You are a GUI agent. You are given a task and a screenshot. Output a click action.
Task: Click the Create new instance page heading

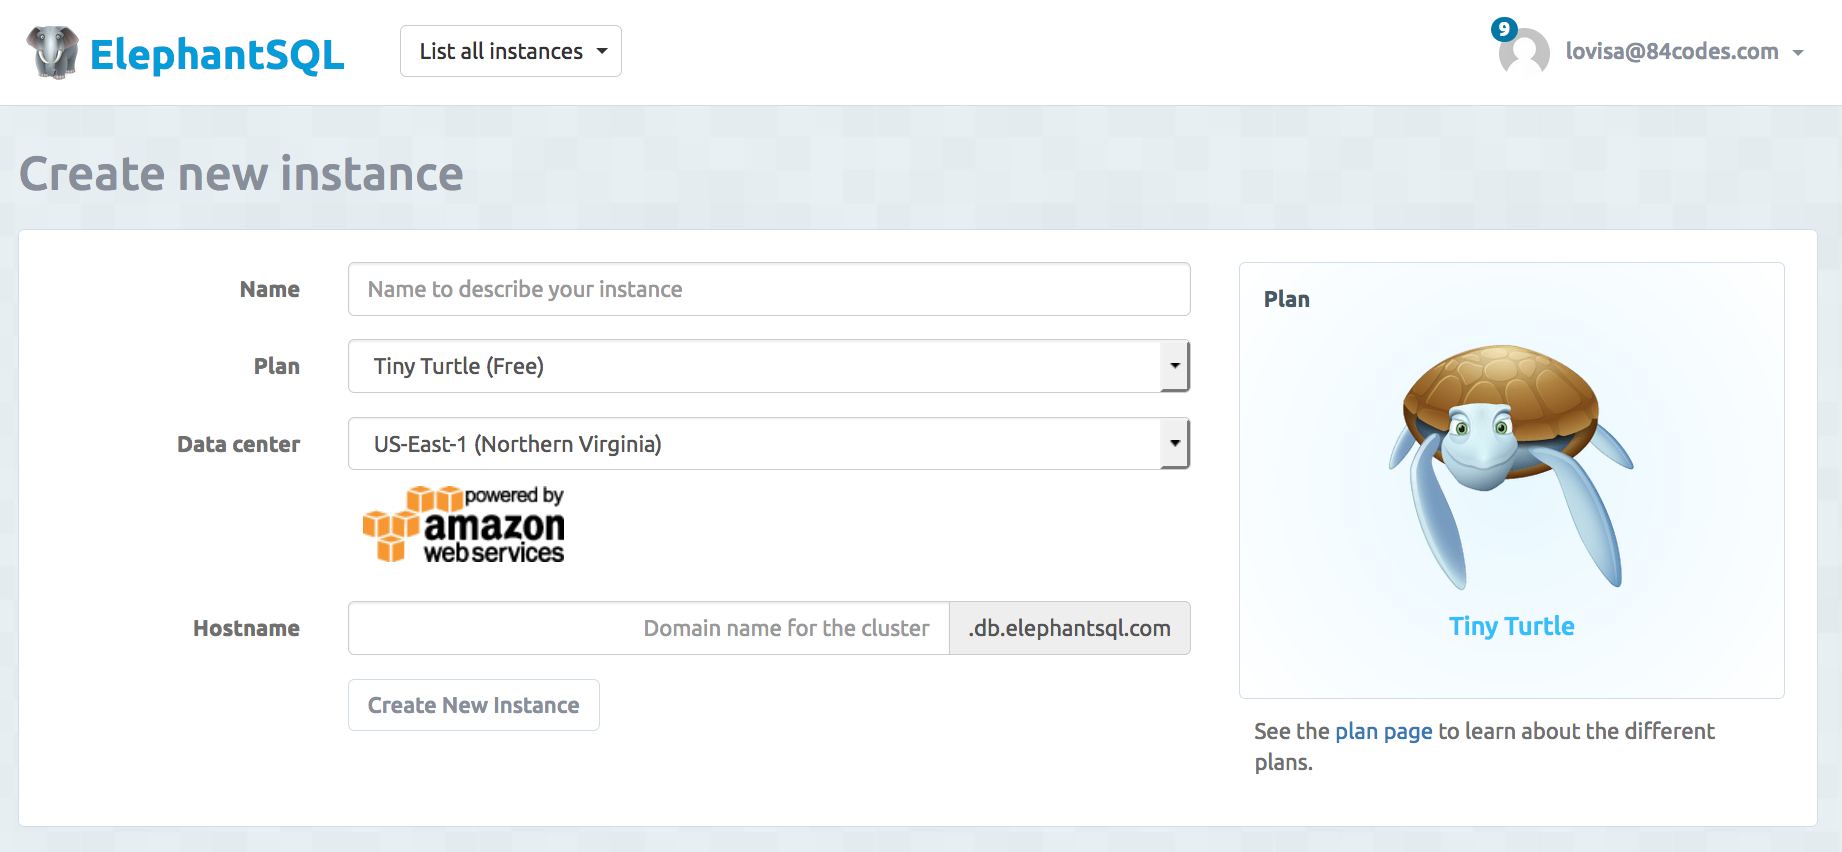click(241, 174)
